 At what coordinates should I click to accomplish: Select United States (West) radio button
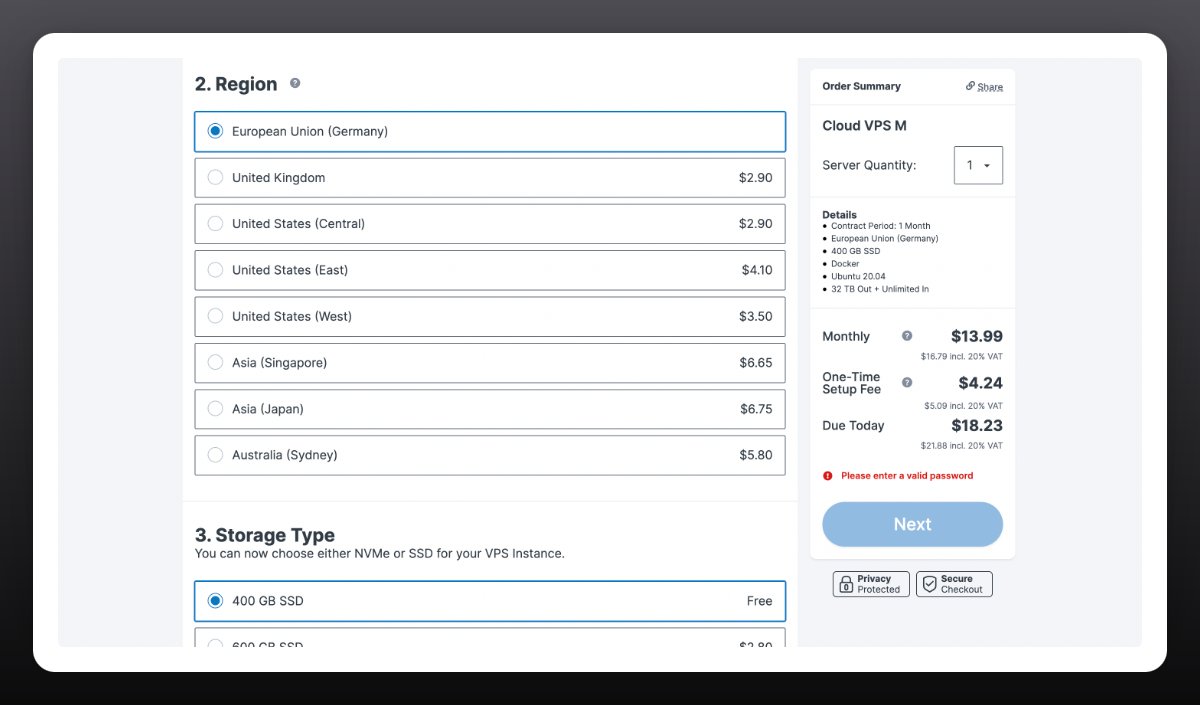215,316
